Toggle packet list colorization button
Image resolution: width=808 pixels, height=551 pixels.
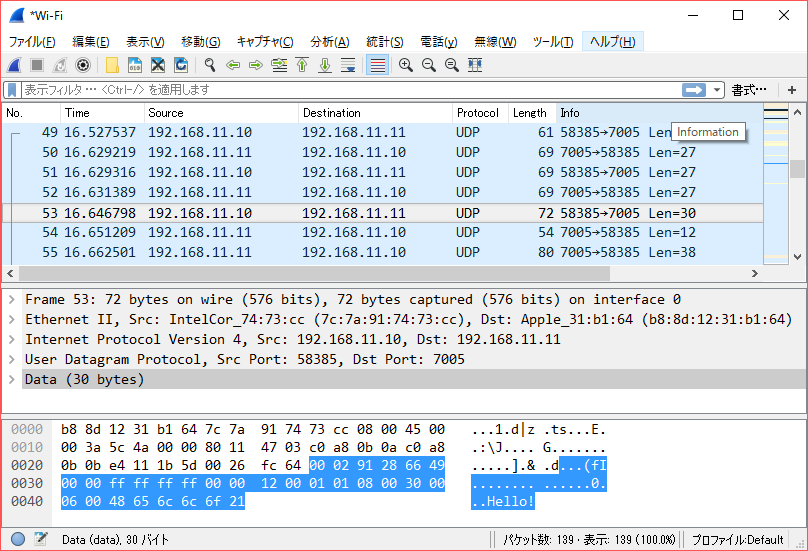click(x=377, y=65)
